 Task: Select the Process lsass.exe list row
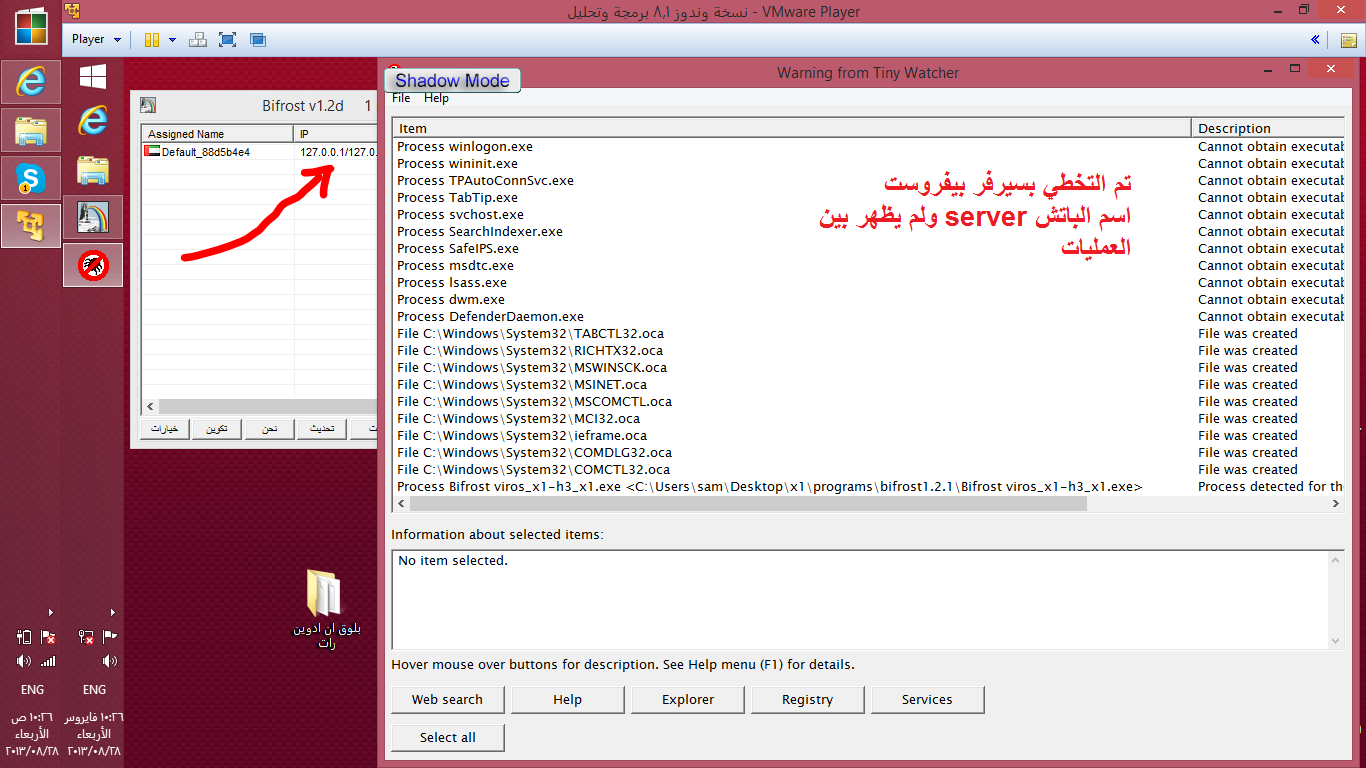click(452, 283)
